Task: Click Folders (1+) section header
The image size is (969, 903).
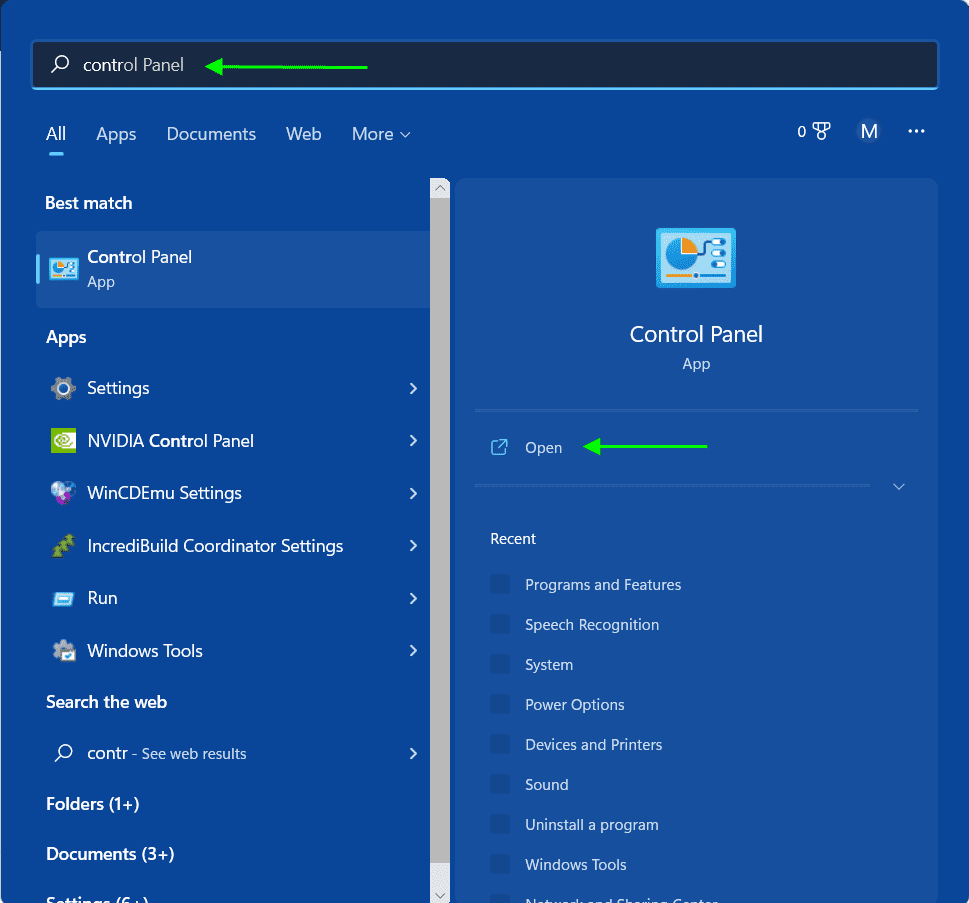Action: (x=93, y=804)
